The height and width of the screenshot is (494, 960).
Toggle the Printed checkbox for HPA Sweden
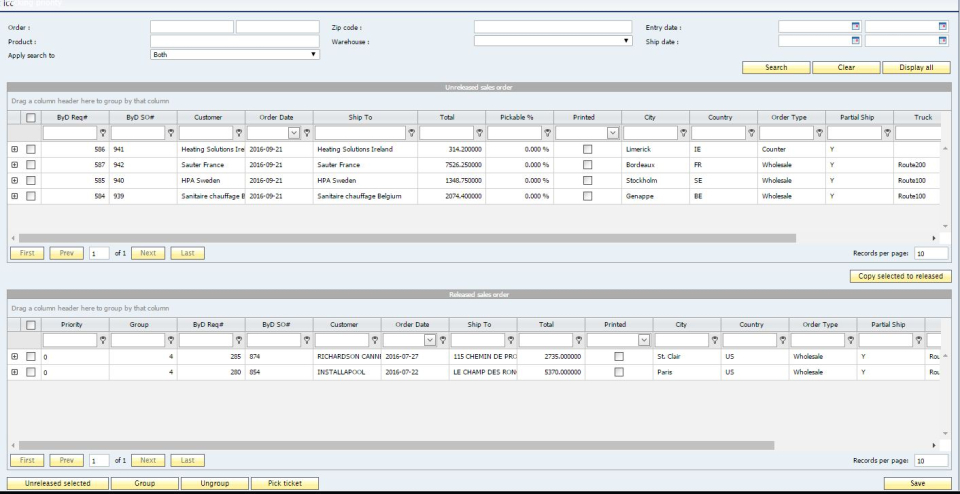[588, 181]
